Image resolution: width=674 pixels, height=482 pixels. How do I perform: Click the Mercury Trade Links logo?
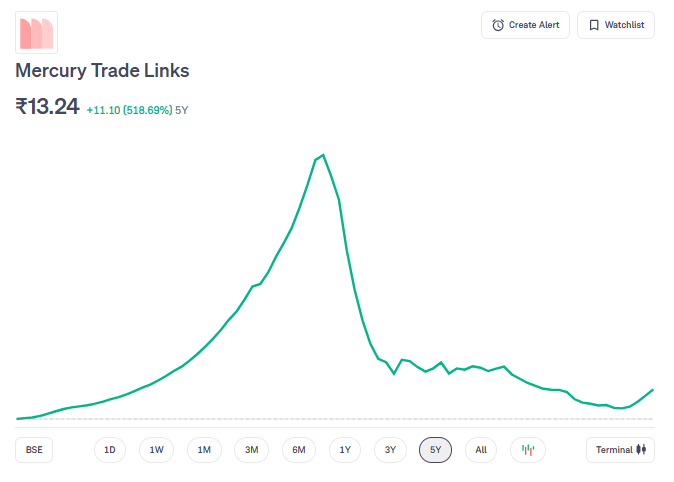coord(36,32)
